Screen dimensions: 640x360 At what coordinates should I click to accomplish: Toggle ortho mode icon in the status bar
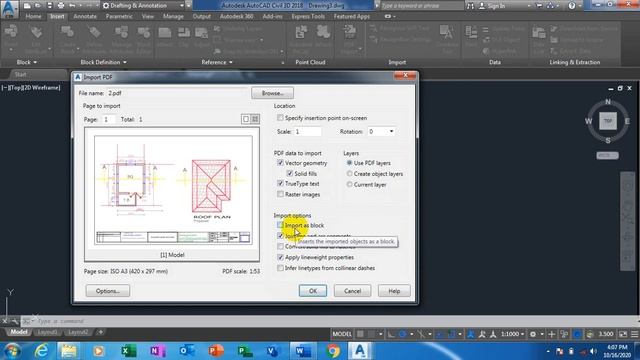(x=391, y=334)
